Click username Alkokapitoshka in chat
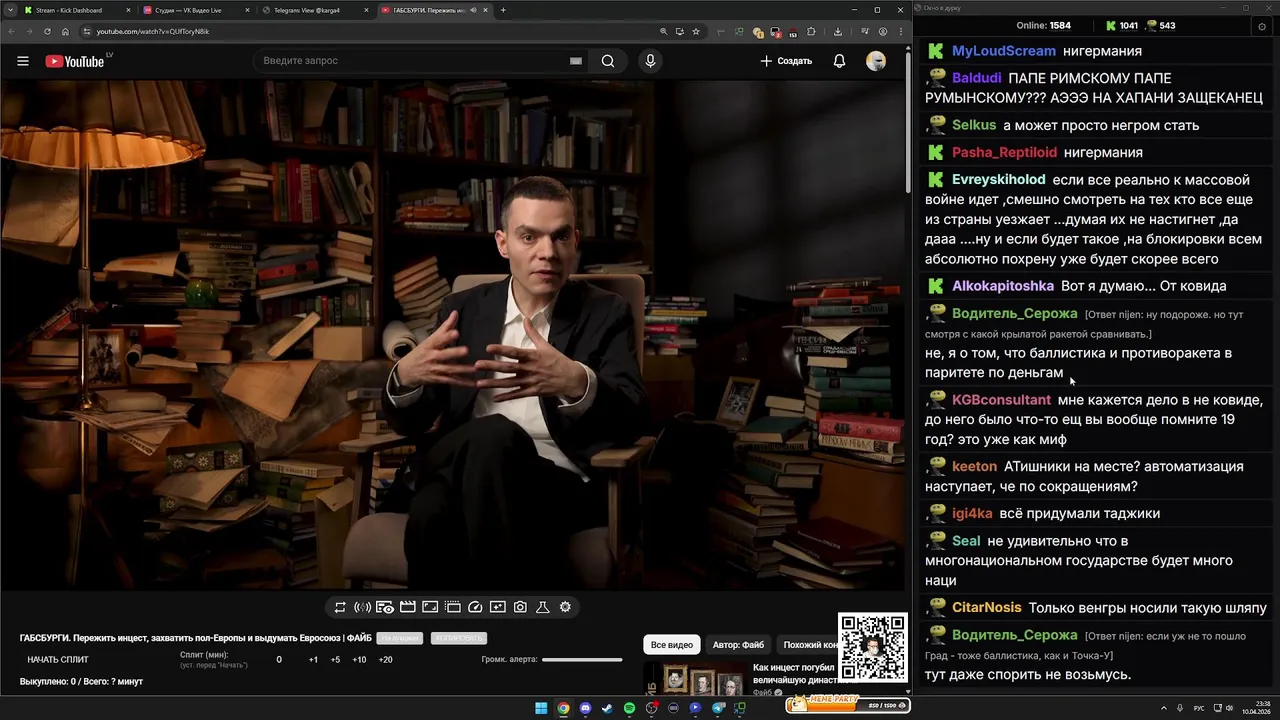 [x=1003, y=286]
